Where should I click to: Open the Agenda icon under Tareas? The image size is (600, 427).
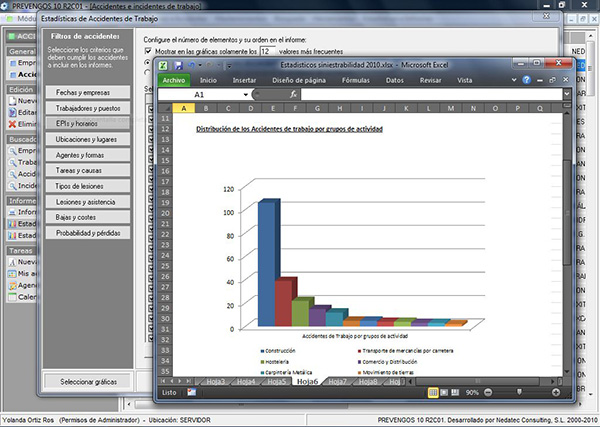coord(12,285)
